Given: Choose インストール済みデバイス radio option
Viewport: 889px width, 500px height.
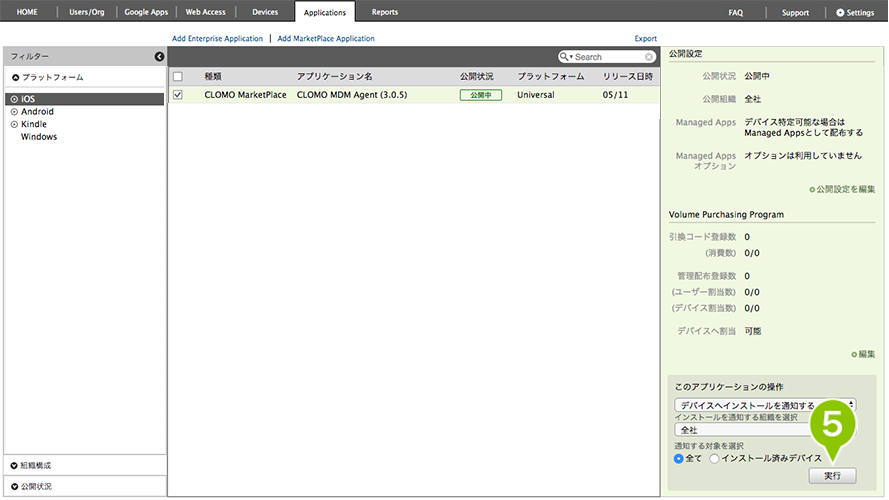Looking at the screenshot, I should coord(714,458).
